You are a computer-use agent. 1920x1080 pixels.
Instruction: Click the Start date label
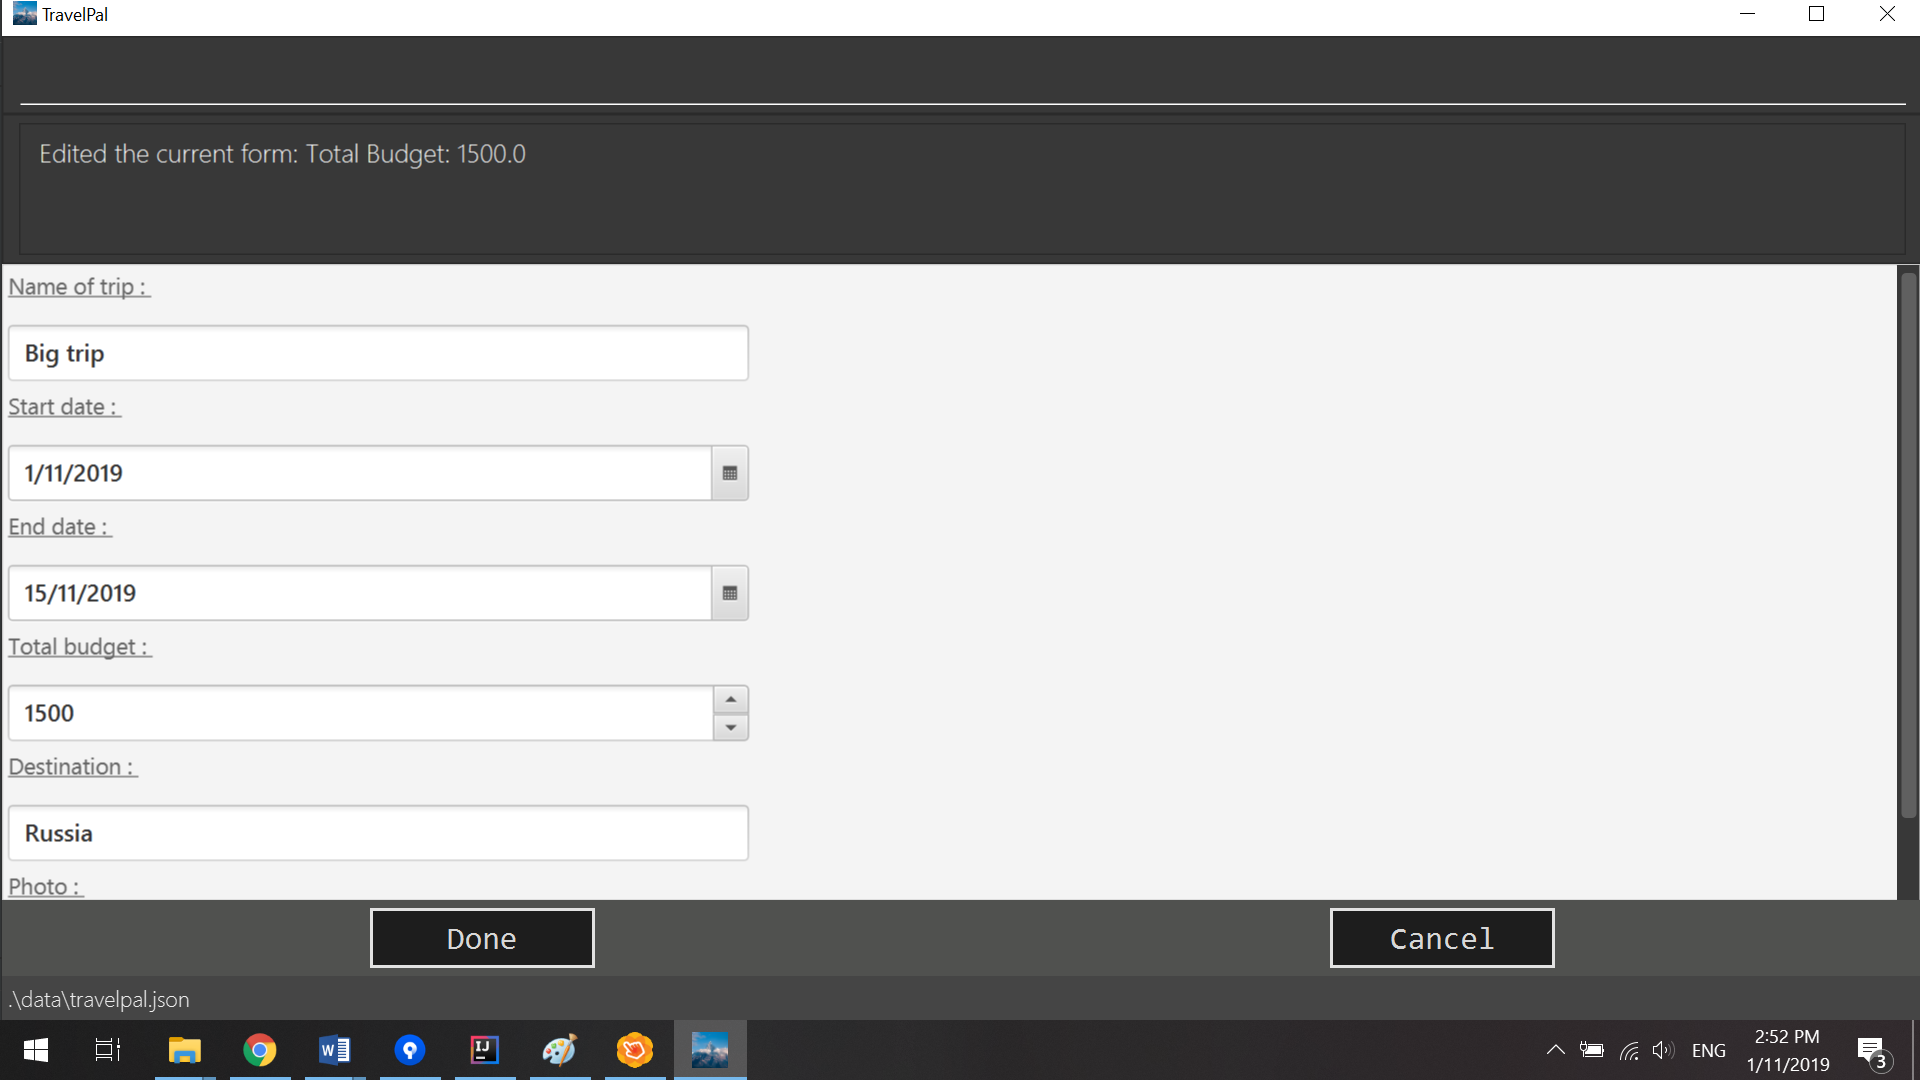pyautogui.click(x=64, y=407)
